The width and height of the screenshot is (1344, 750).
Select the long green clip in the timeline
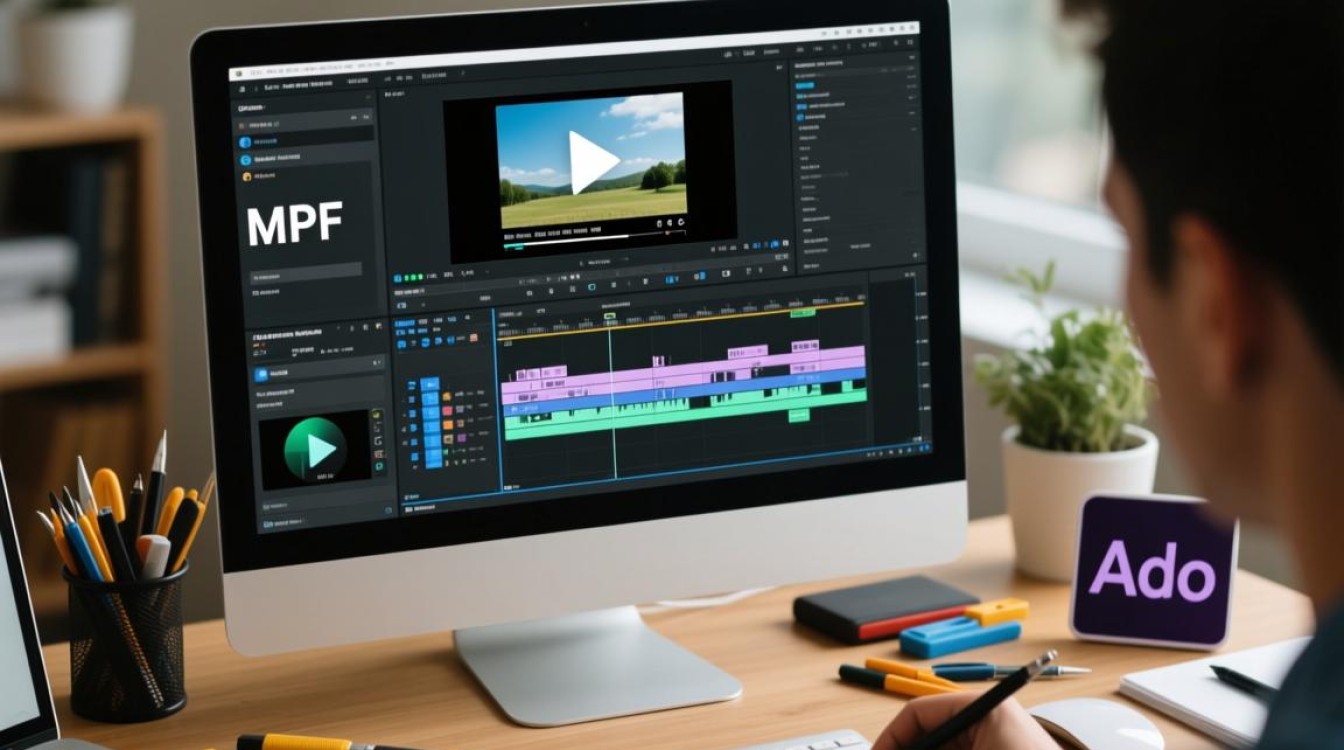pos(684,411)
